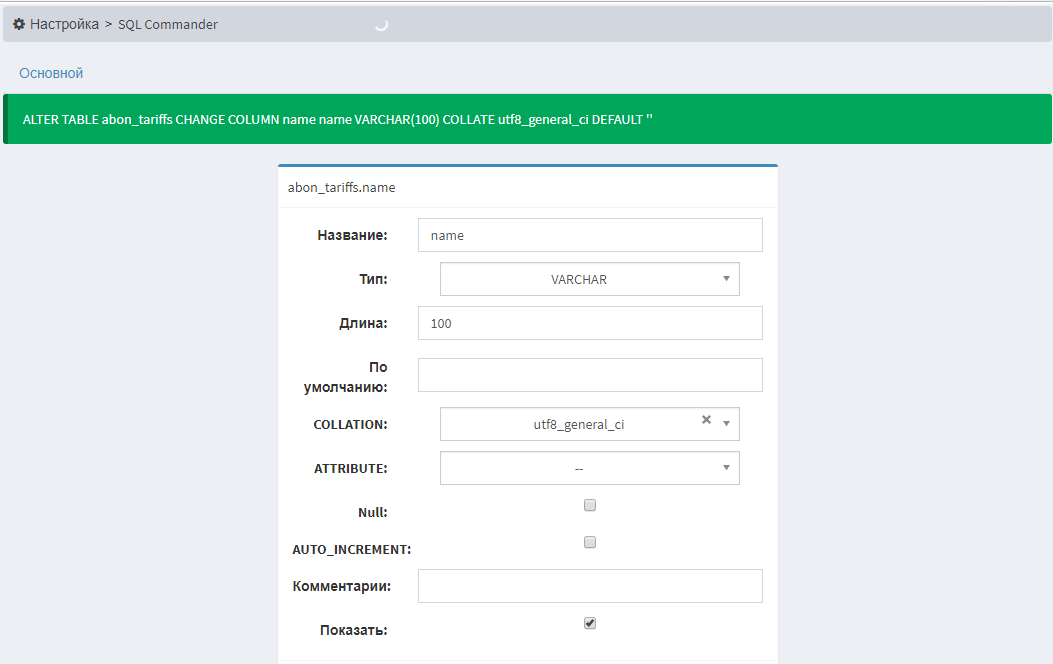The width and height of the screenshot is (1053, 664).
Task: Switch to the Основной tab
Action: point(51,73)
